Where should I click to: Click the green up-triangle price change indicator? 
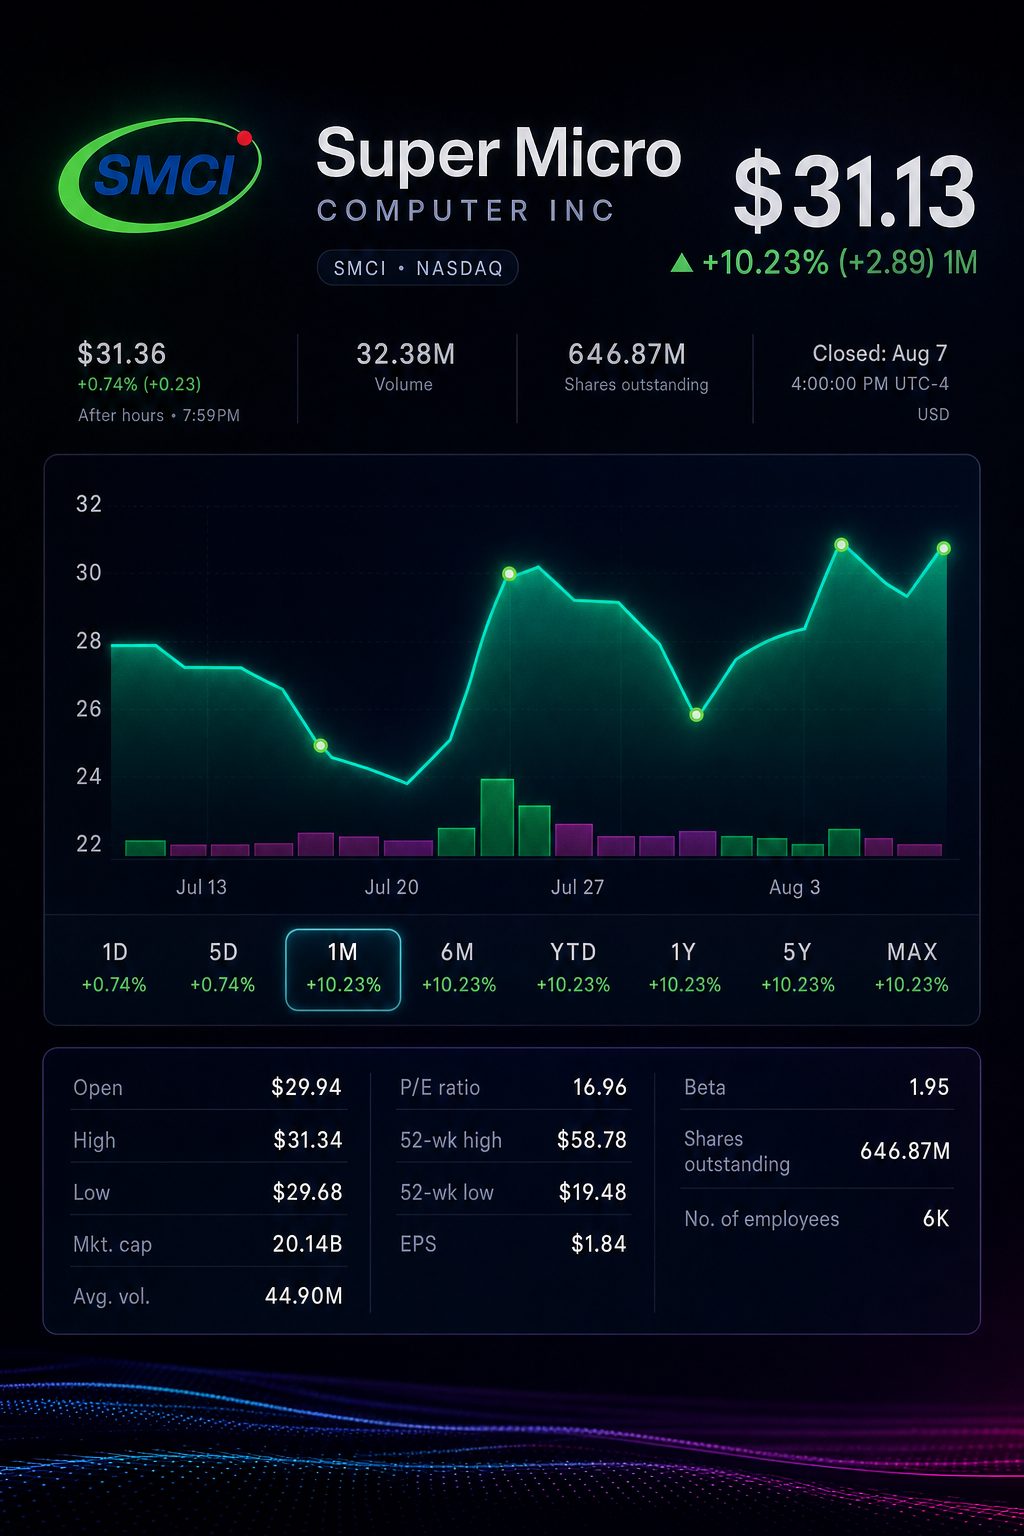point(682,263)
